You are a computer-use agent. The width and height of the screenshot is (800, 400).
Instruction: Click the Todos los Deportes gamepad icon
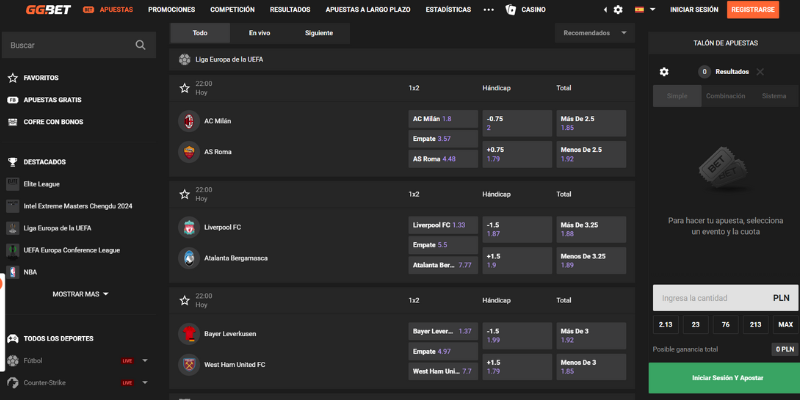[13, 339]
